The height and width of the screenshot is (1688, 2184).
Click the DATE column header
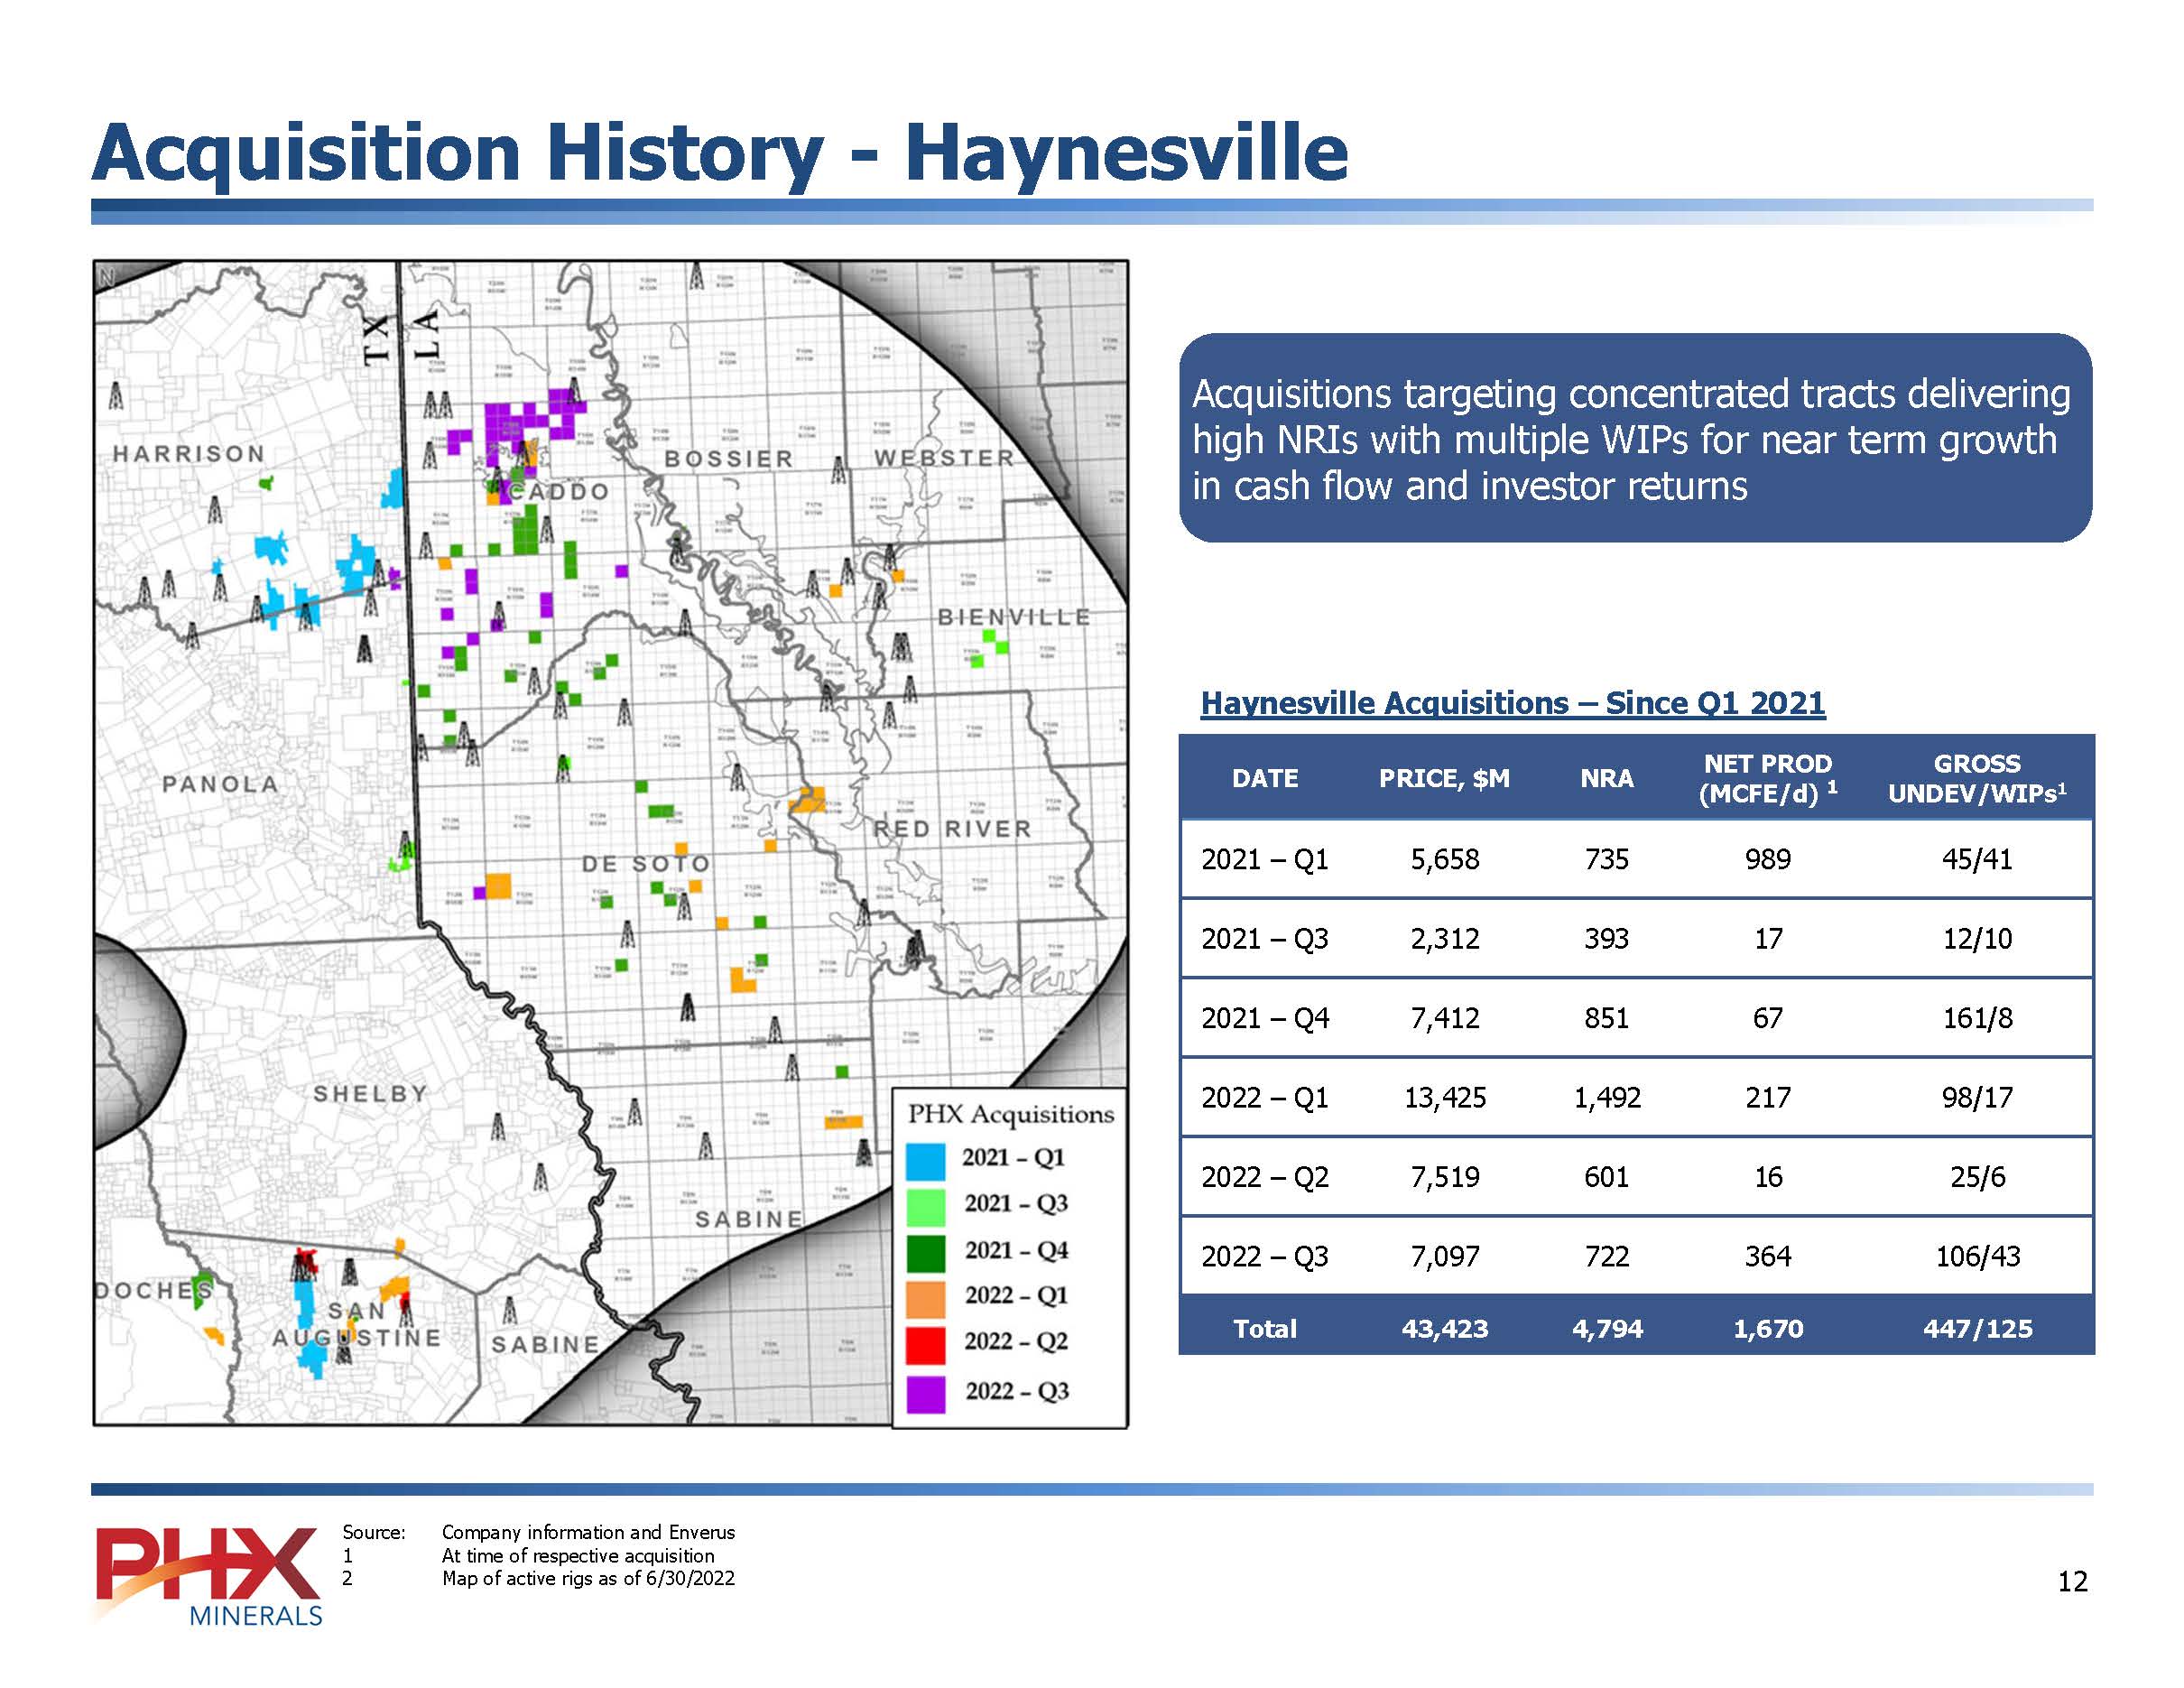pos(1265,778)
